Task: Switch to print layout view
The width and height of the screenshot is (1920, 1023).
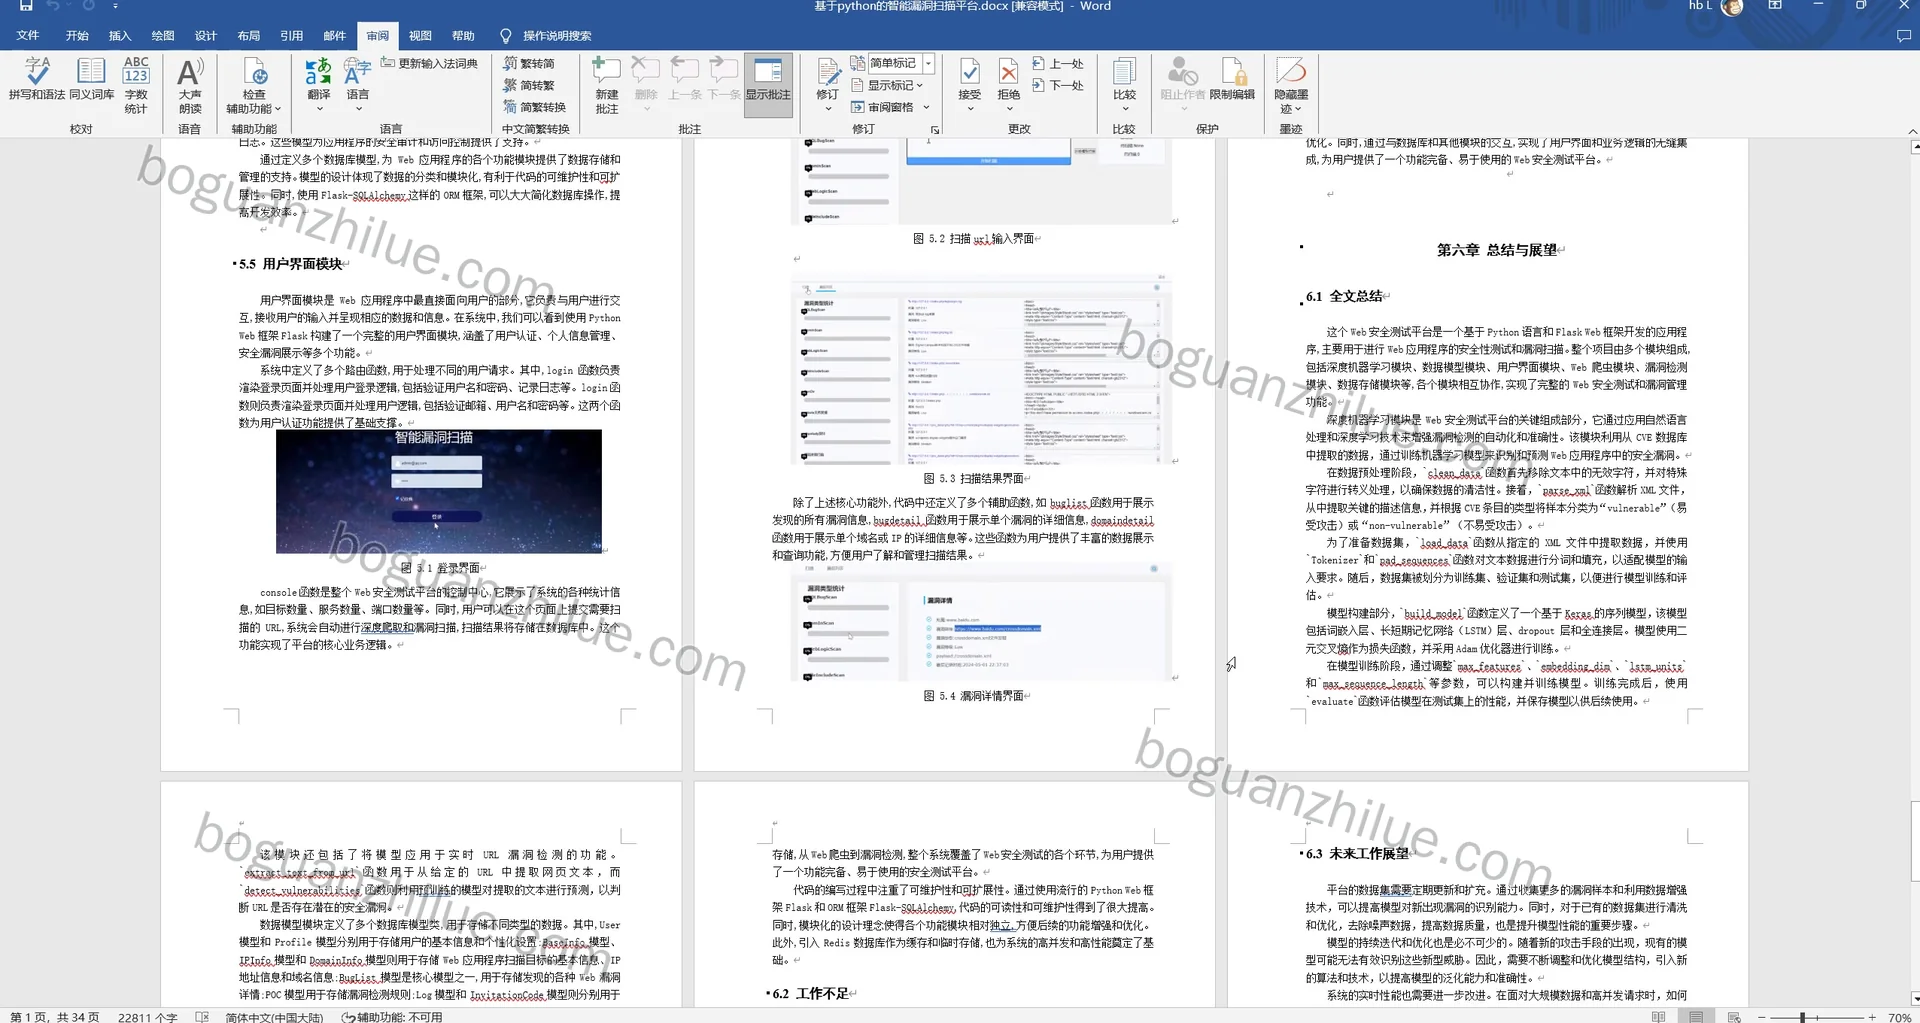Action: 1696,1016
